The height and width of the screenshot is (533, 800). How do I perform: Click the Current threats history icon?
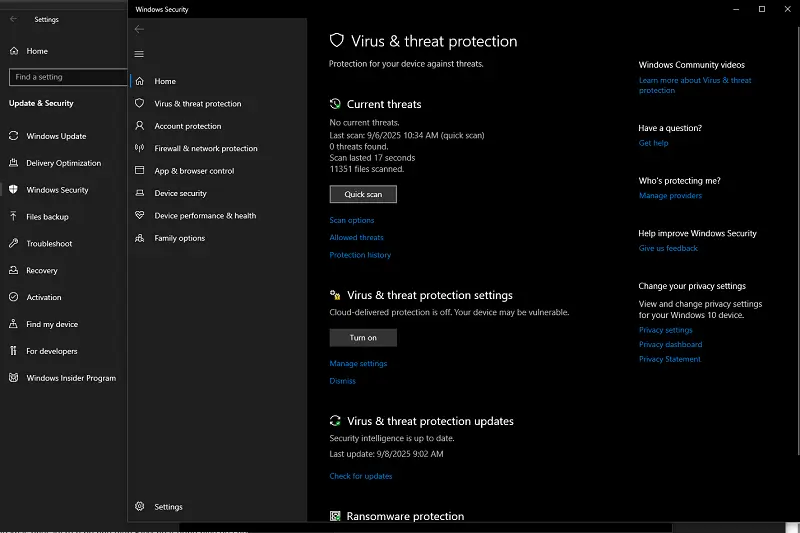point(335,104)
